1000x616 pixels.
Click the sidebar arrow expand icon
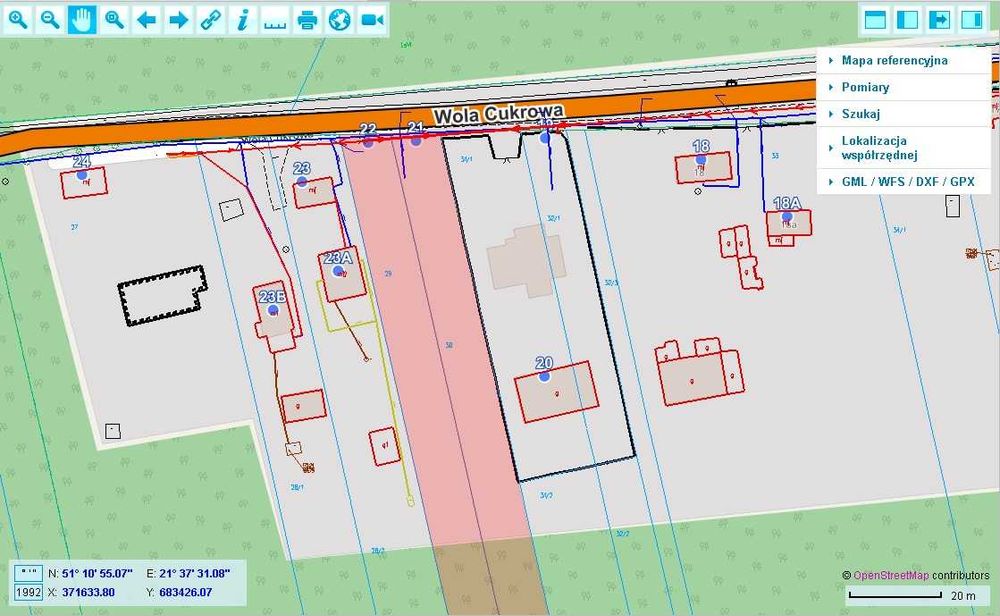[x=939, y=20]
